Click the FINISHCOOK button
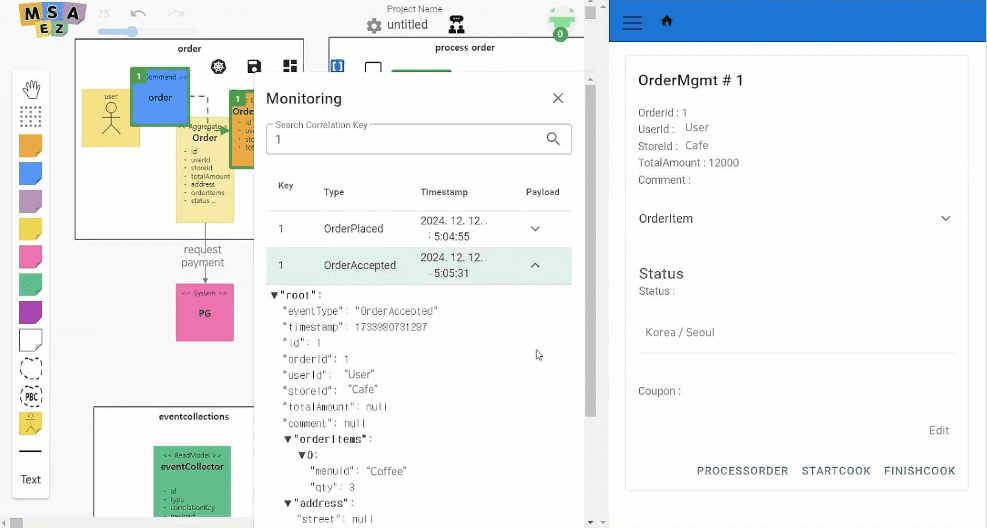987x528 pixels. tap(919, 471)
